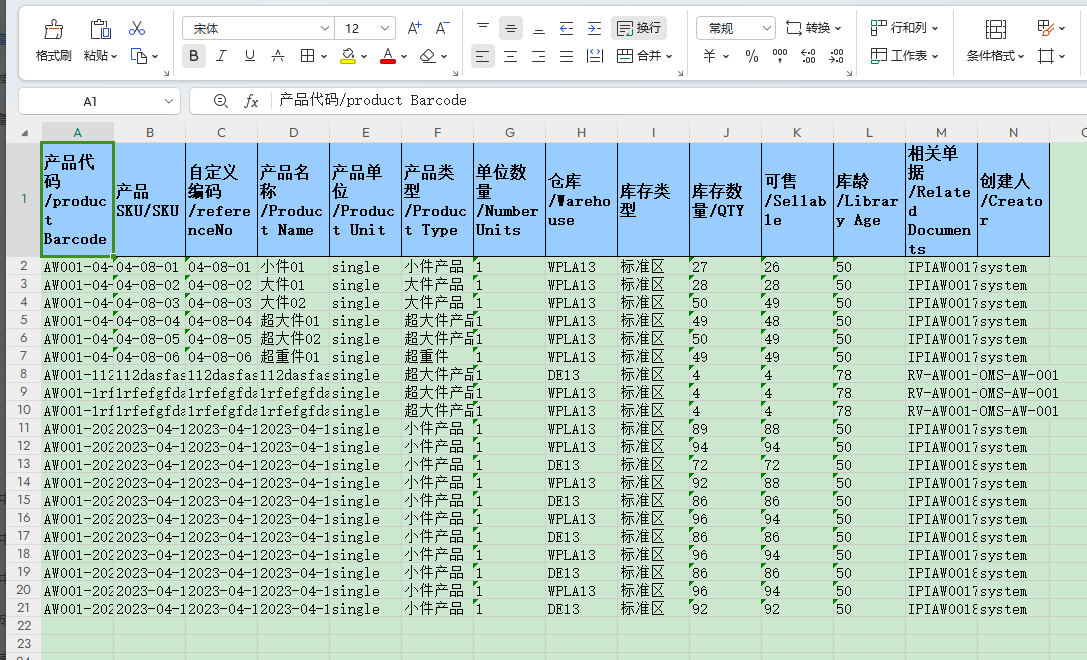Click the cell borders icon
The image size is (1087, 660).
307,56
